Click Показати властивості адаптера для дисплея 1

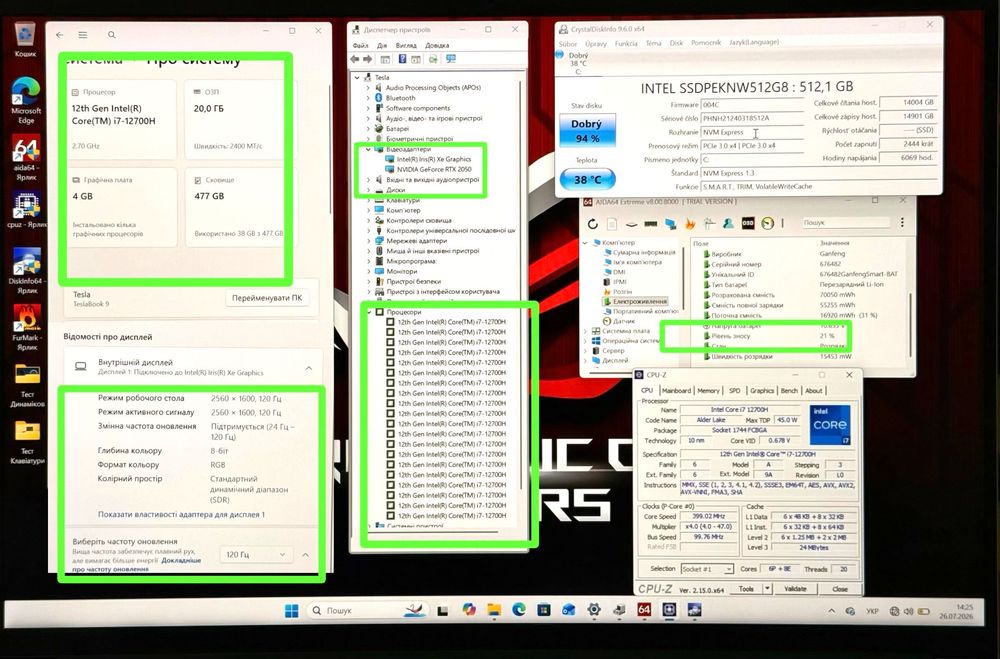tap(181, 514)
